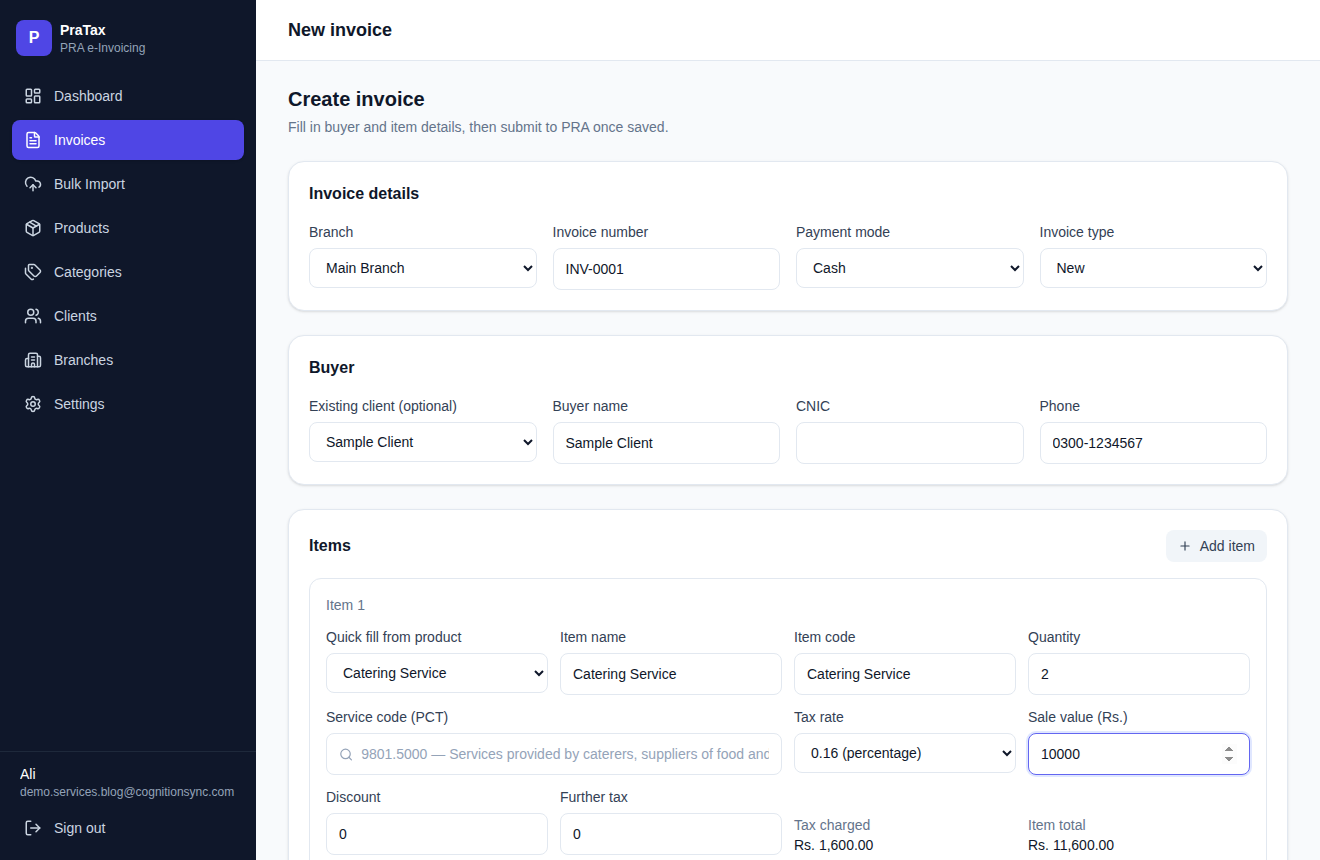This screenshot has height=860, width=1320.
Task: Click the PraTax logo icon
Action: coord(34,38)
